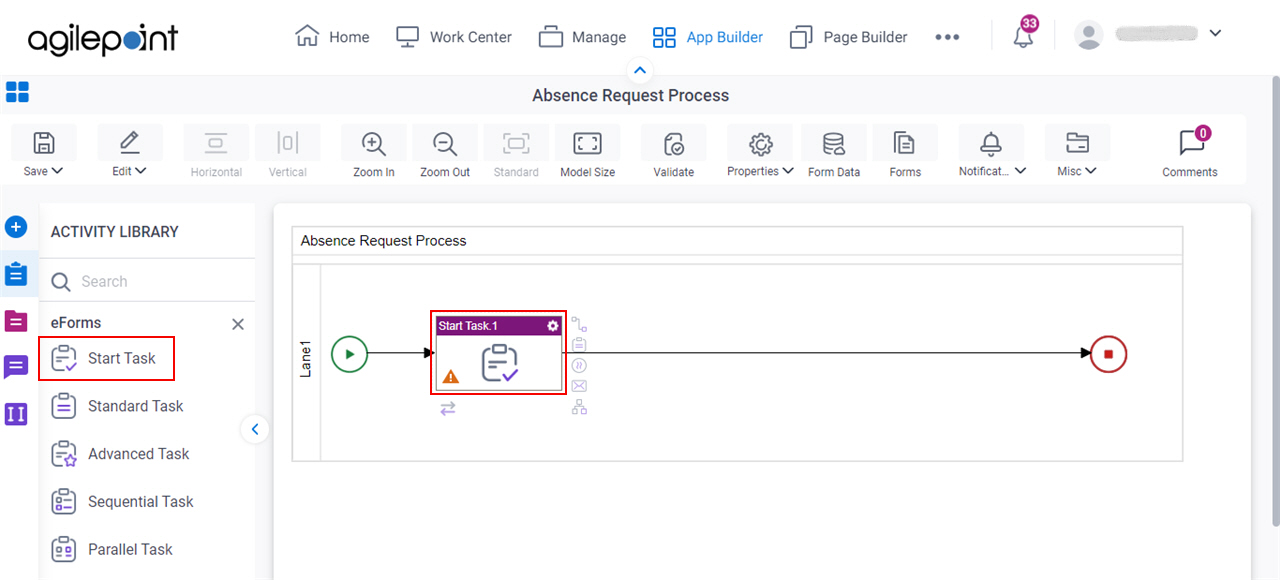Click the hierarchy tree icon beside Start Task.1
Viewport: 1280px width, 580px height.
click(579, 406)
